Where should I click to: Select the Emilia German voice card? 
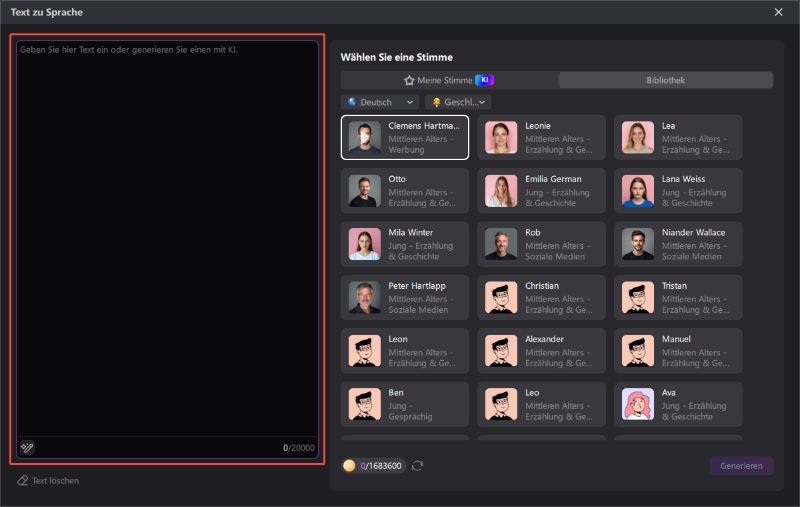coord(541,190)
